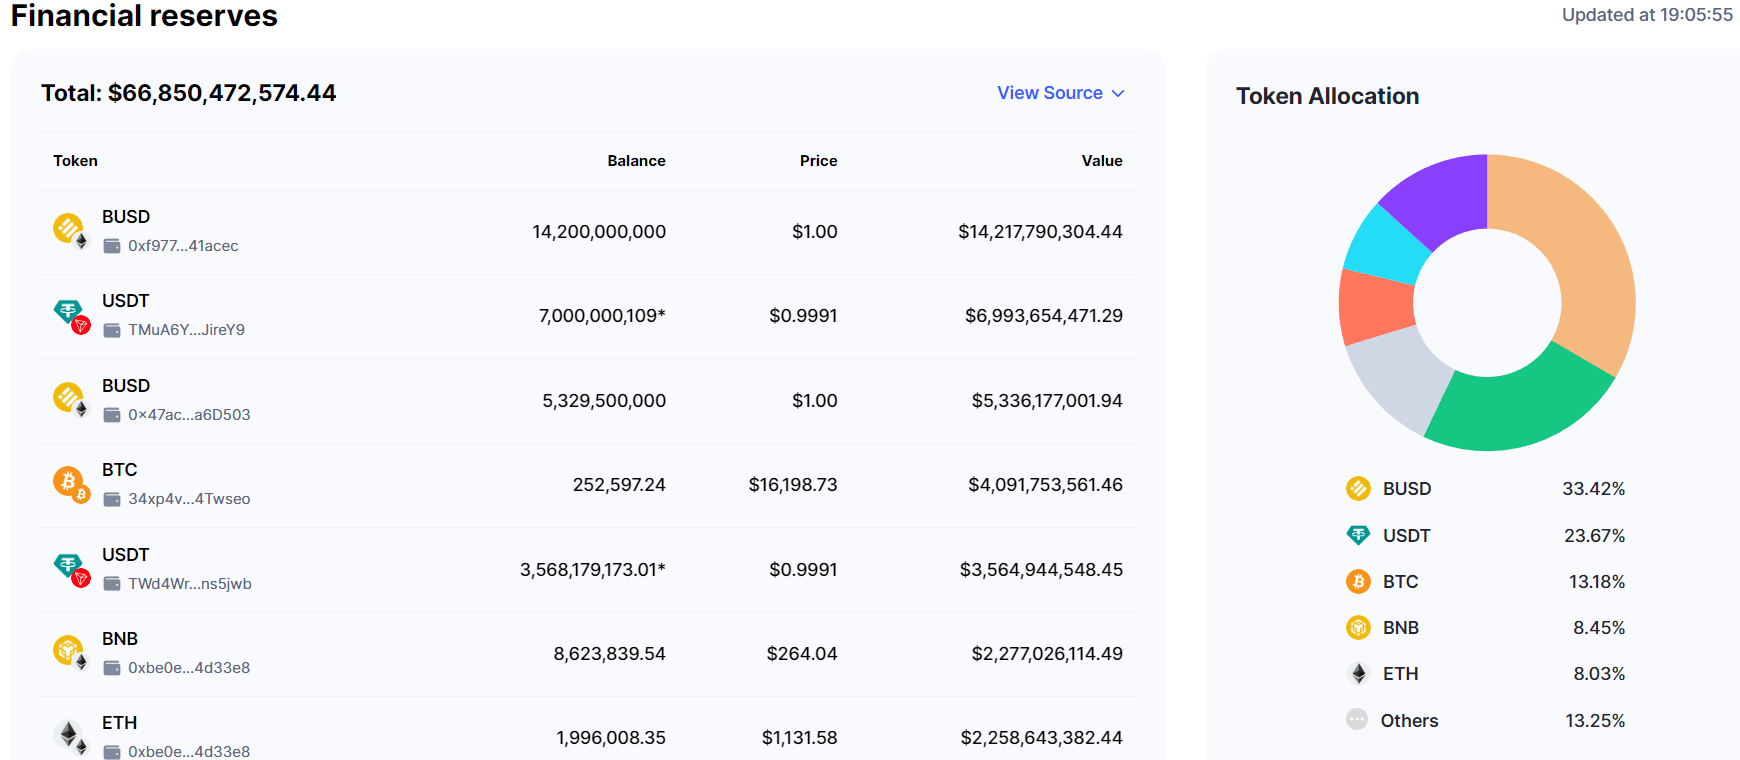Click the Financial reserves heading
The width and height of the screenshot is (1740, 760).
click(x=144, y=16)
